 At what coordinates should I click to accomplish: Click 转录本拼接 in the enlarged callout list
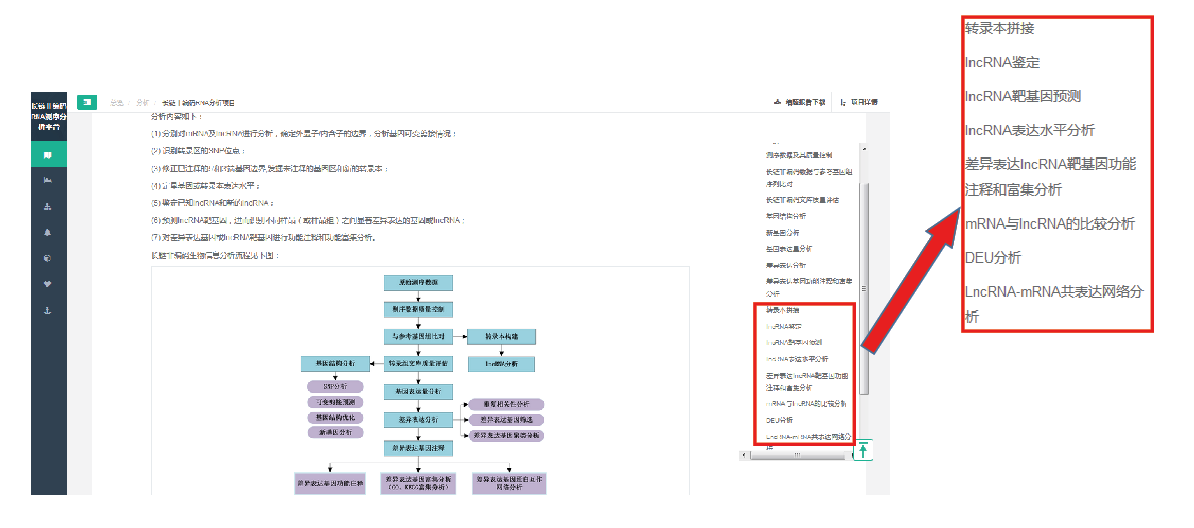pos(999,28)
